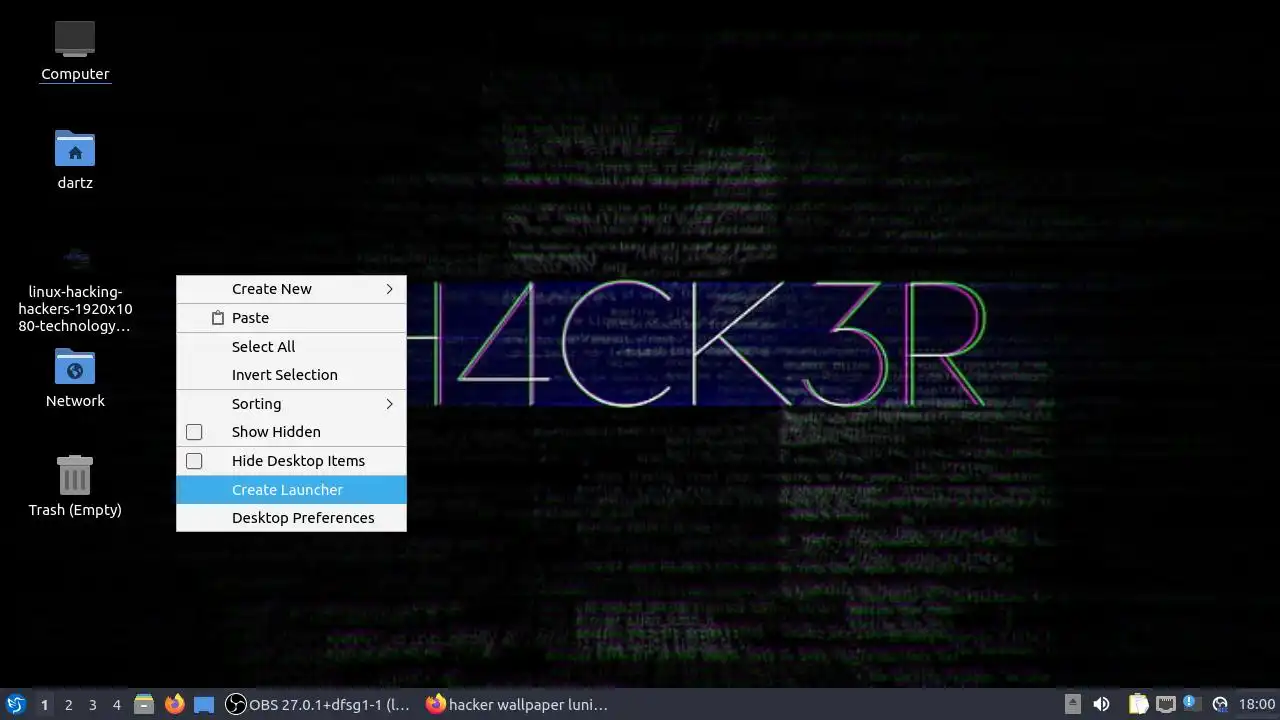Switch to hacker wallpaper Firefox taskbar window
Screen dimensions: 1280x720
[x=517, y=704]
